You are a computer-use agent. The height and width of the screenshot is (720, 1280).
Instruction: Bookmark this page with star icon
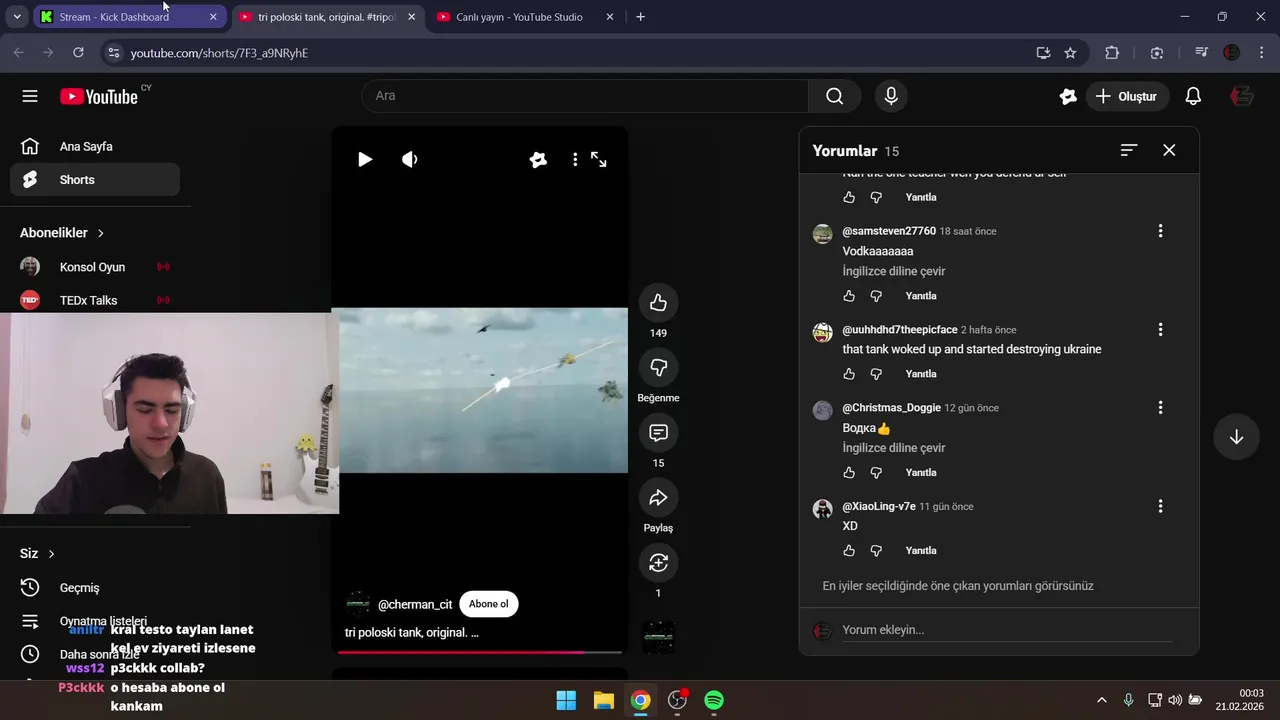click(x=1070, y=53)
